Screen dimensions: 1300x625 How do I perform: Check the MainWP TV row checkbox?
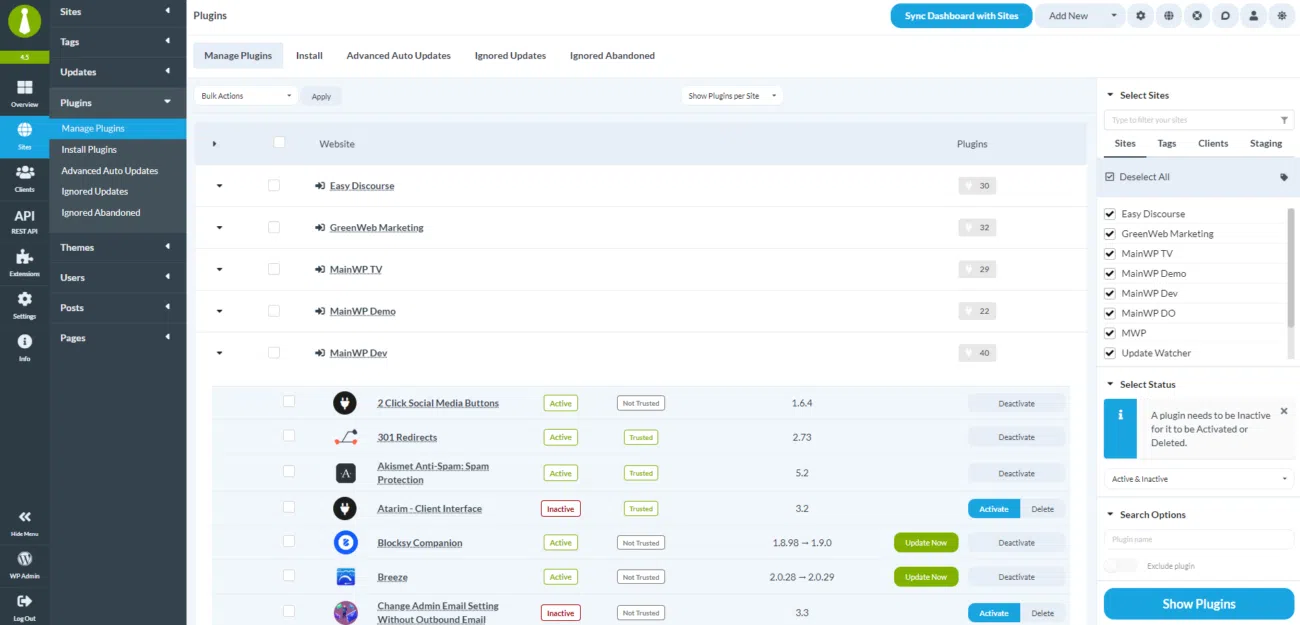tap(274, 269)
